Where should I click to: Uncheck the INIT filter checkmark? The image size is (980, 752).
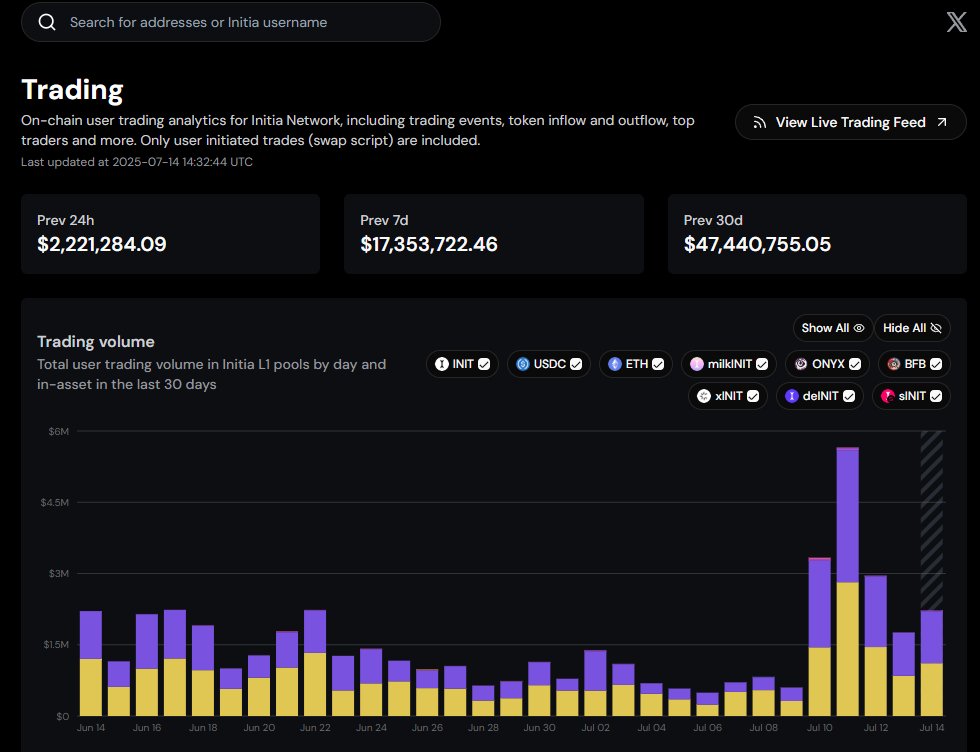pyautogui.click(x=482, y=364)
